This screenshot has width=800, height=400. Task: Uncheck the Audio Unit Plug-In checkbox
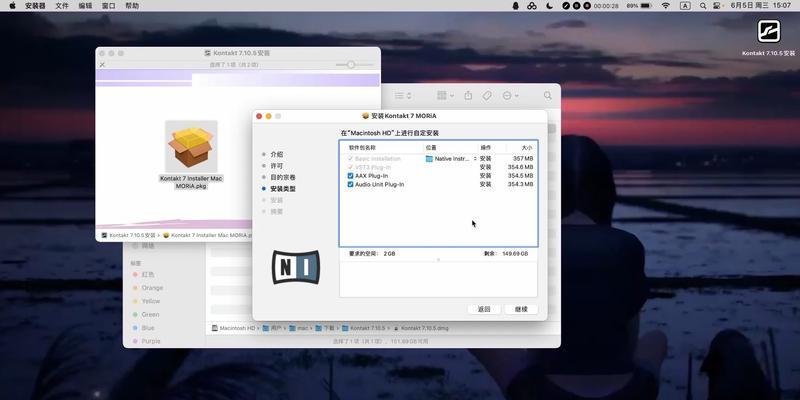click(350, 184)
